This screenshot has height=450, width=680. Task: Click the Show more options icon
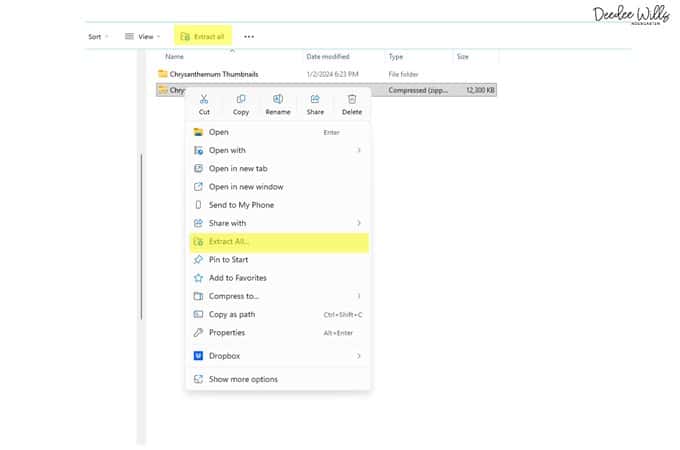coord(198,379)
